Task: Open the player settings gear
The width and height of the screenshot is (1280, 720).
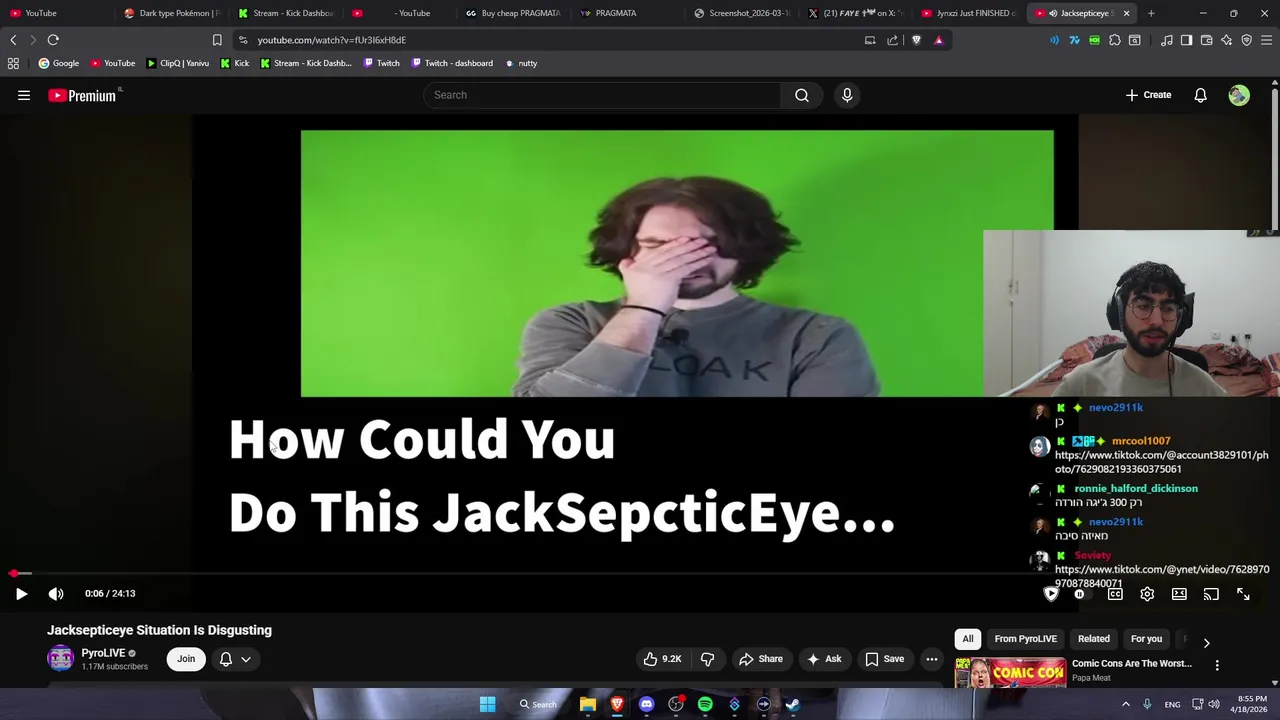Action: [x=1147, y=594]
